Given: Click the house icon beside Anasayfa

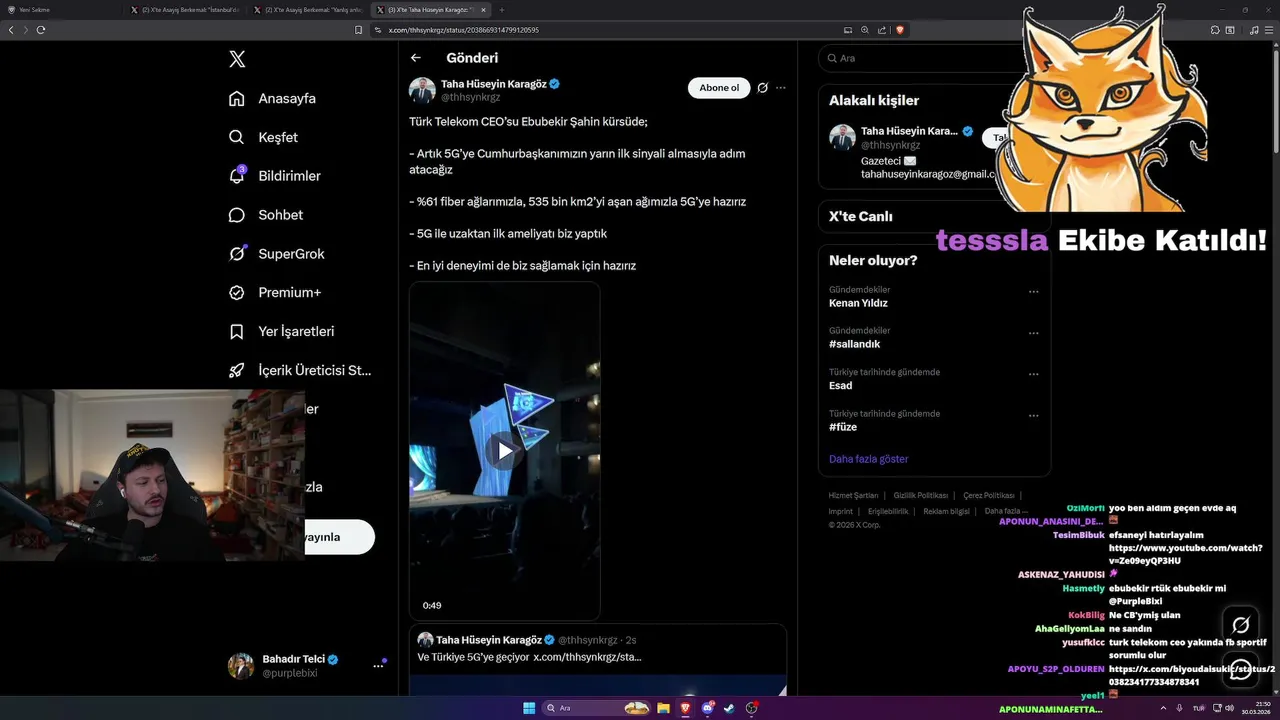Looking at the screenshot, I should click(237, 98).
